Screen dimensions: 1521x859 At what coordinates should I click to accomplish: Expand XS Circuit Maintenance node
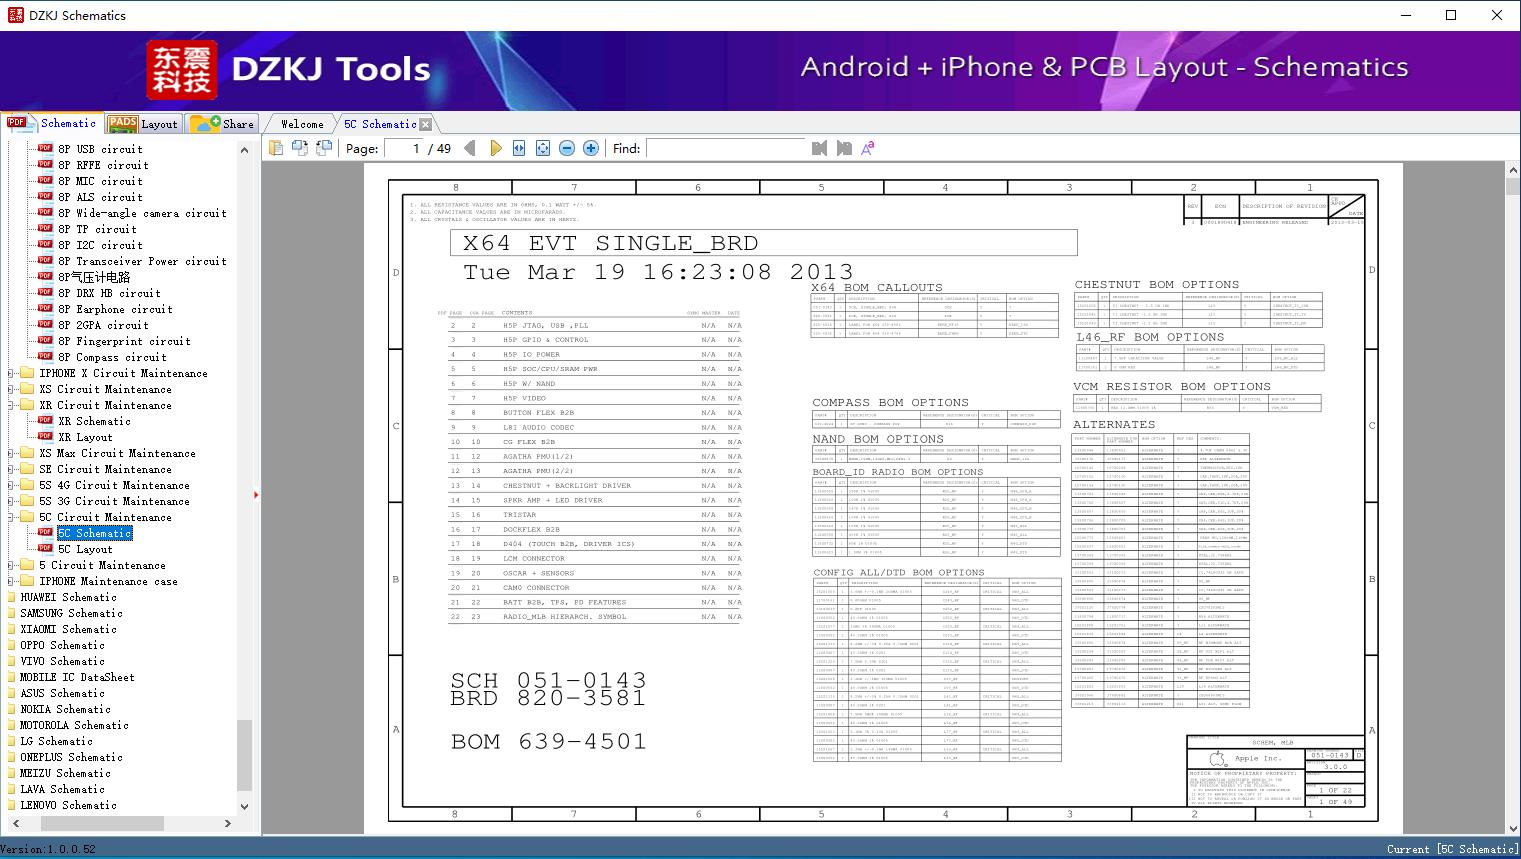12,389
